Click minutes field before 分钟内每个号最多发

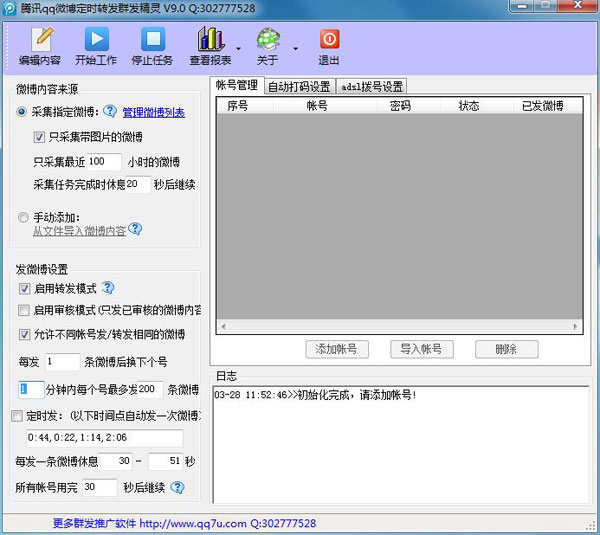(31, 390)
